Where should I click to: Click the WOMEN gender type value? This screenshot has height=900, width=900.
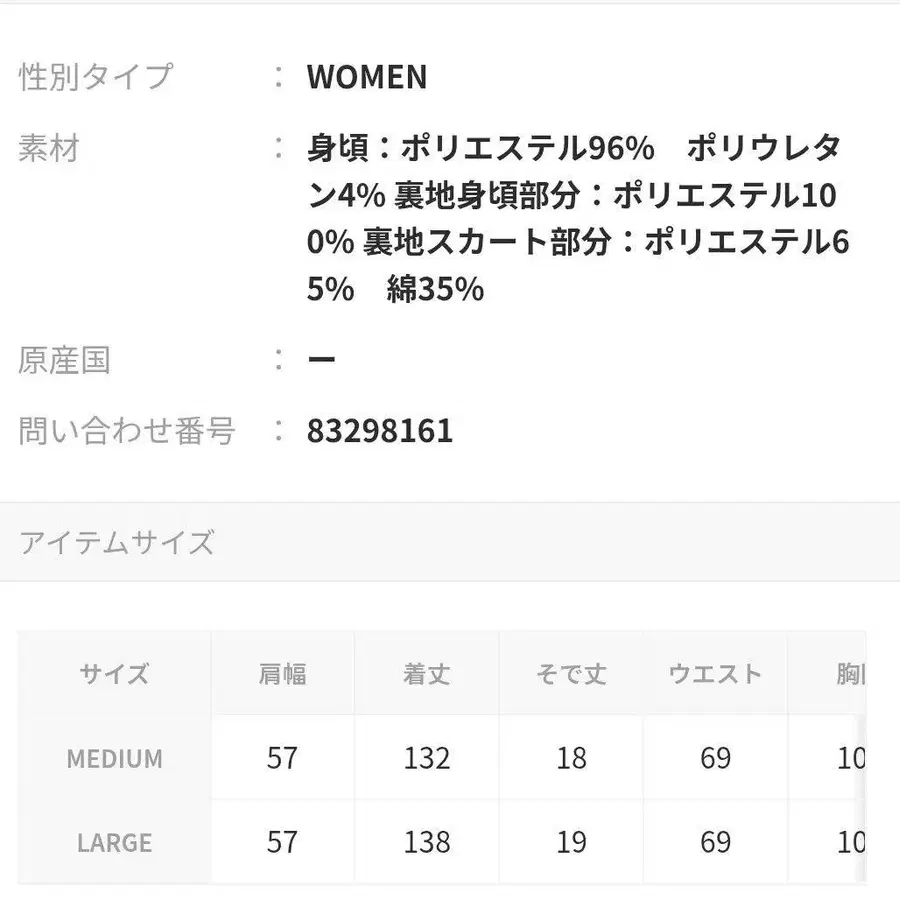pos(367,77)
